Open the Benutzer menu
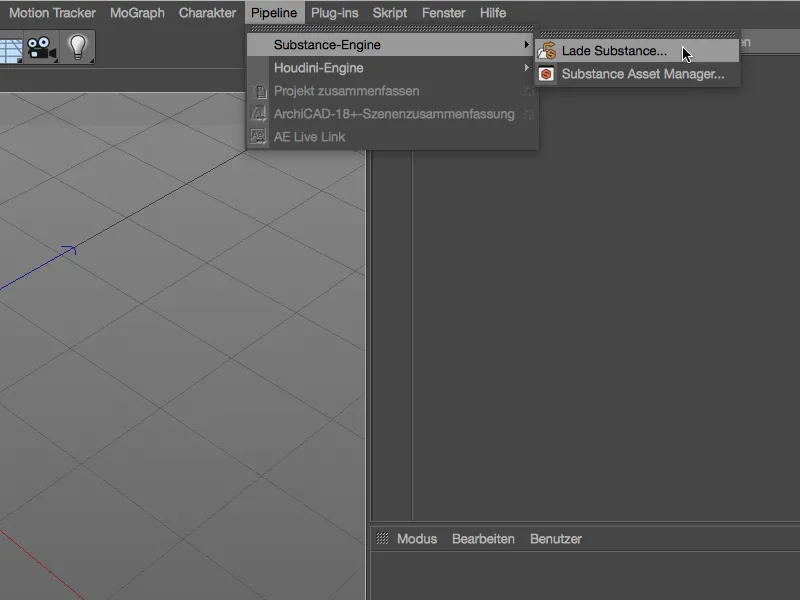Viewport: 800px width, 600px height. click(x=556, y=539)
